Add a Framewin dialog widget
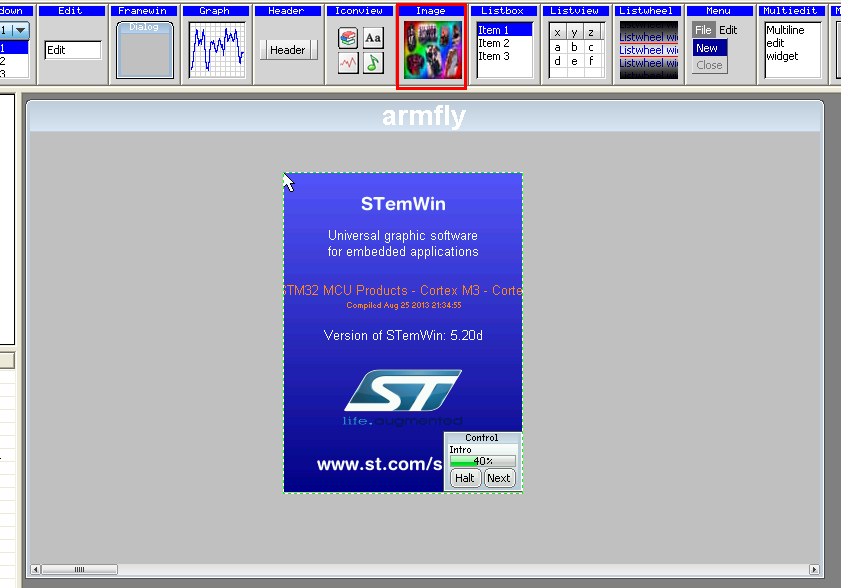841x588 pixels. click(144, 45)
